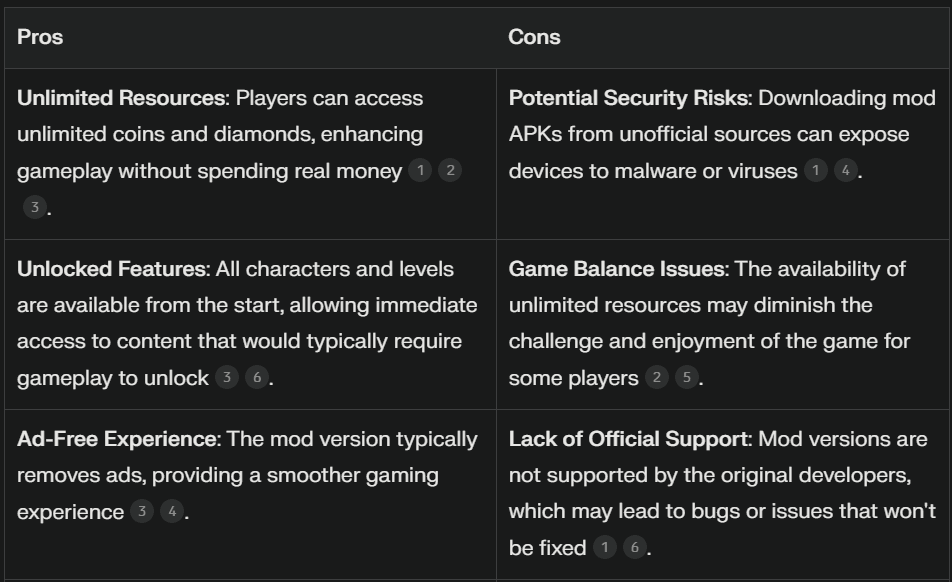The height and width of the screenshot is (582, 952).
Task: Select the Pros column header
Action: [x=40, y=37]
